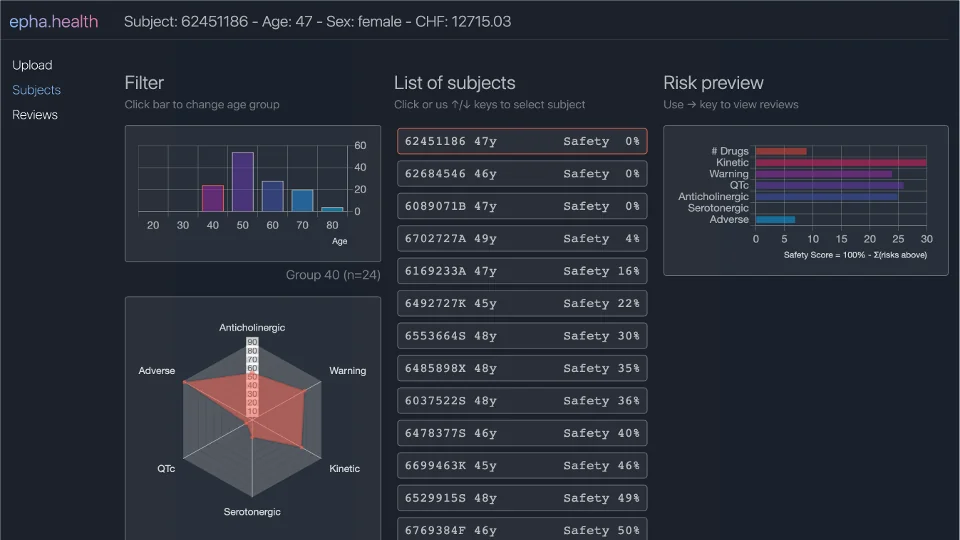This screenshot has height=540, width=960.
Task: Click 'Use → key to view reviews' hint
Action: 730,105
